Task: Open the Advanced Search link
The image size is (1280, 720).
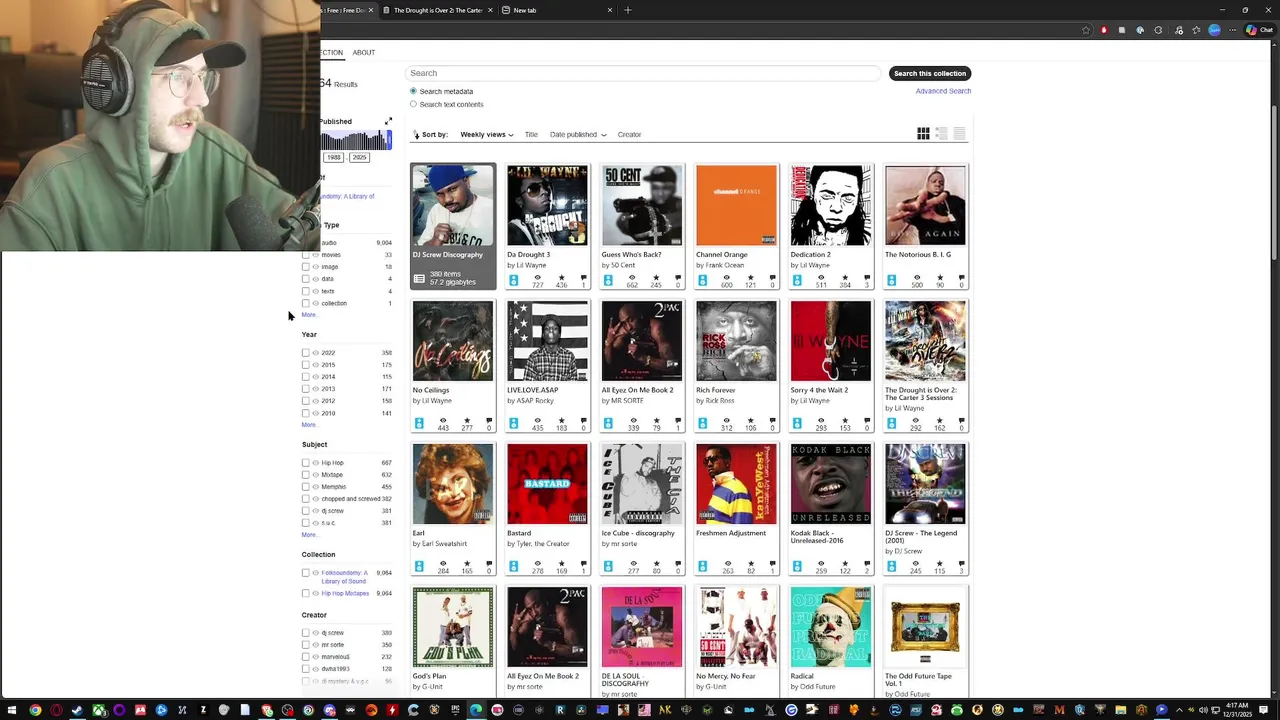Action: (x=943, y=91)
